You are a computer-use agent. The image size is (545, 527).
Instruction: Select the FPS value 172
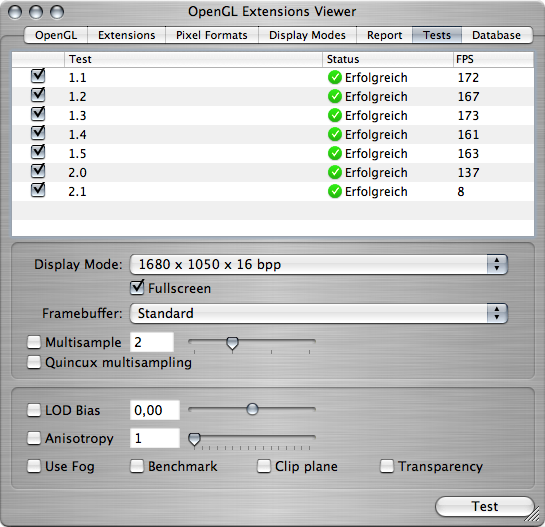click(468, 78)
